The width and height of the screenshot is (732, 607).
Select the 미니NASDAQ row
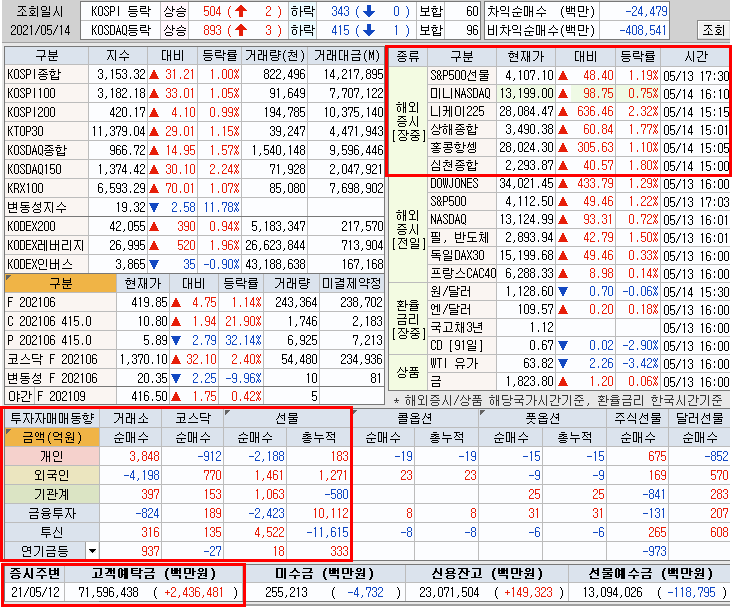[578, 94]
